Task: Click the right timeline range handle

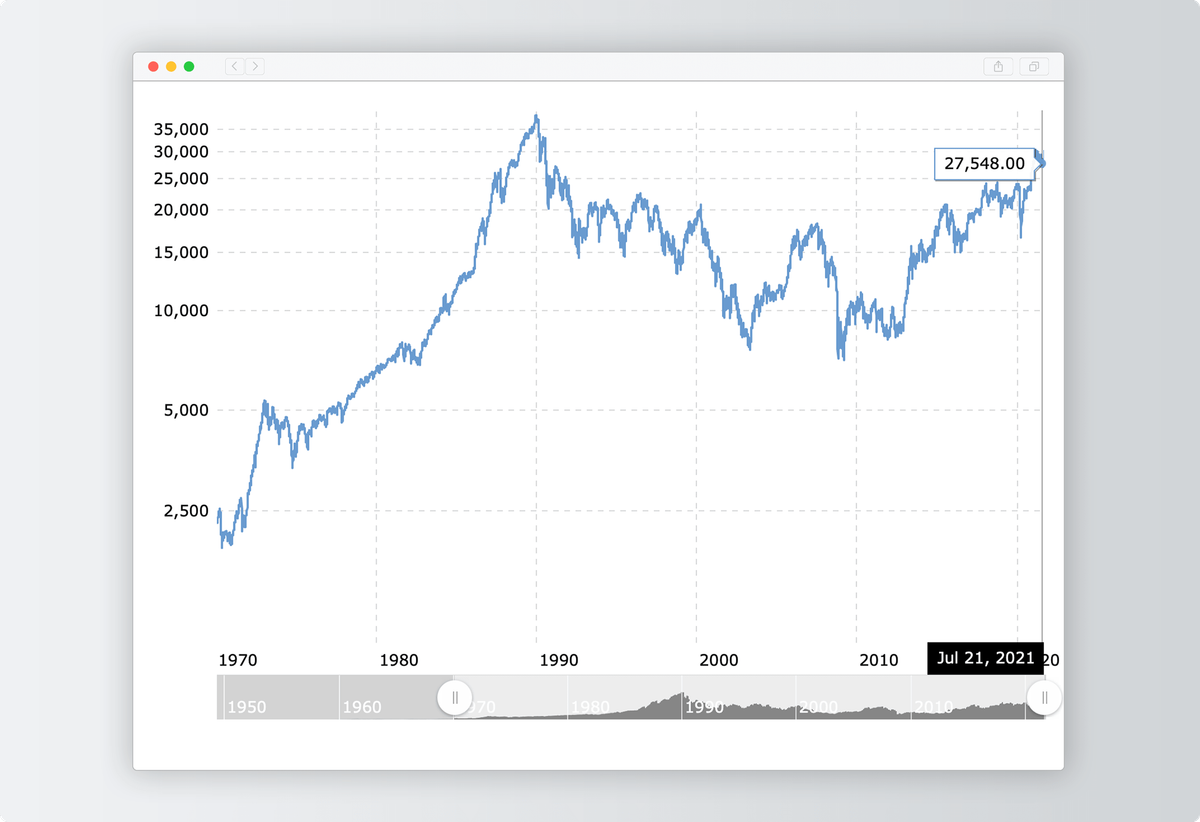Action: 1045,697
